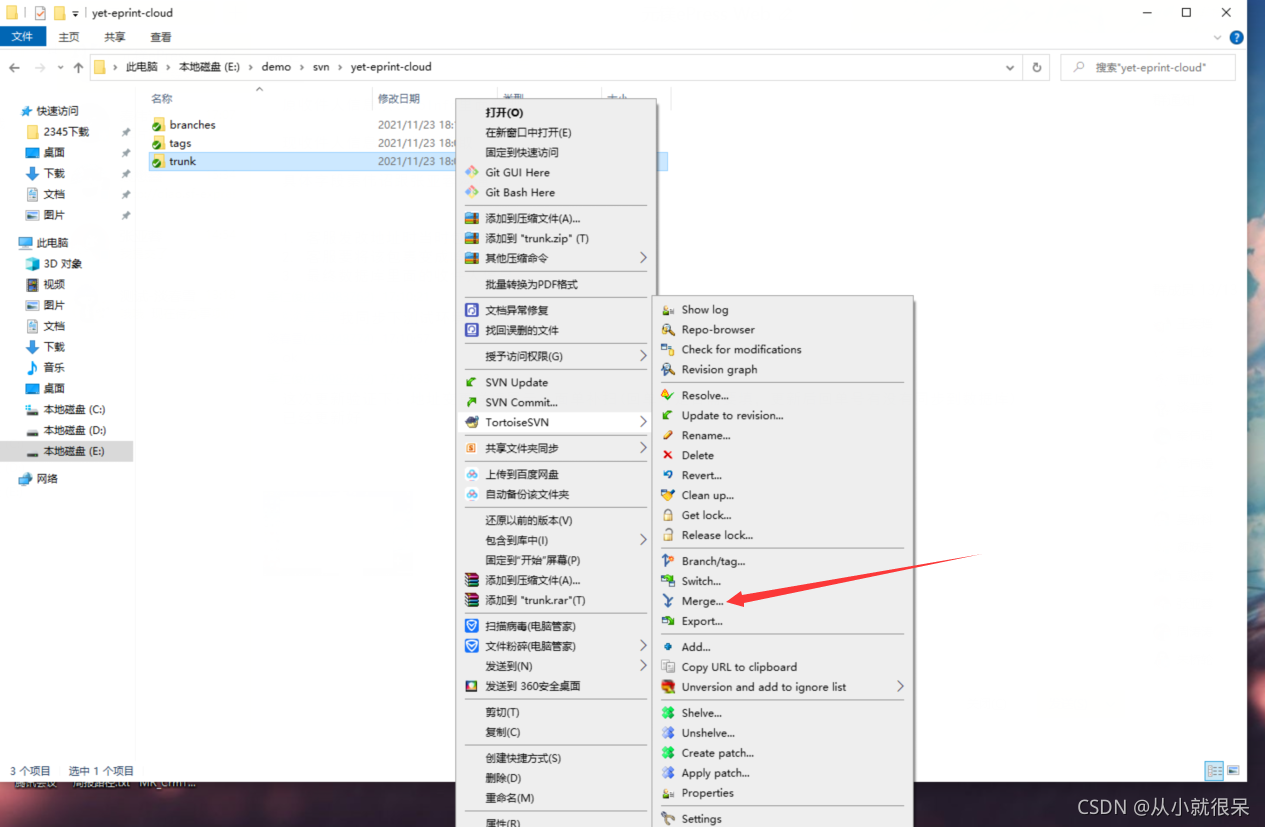Image resolution: width=1265 pixels, height=827 pixels.
Task: Go up one folder level
Action: point(78,67)
